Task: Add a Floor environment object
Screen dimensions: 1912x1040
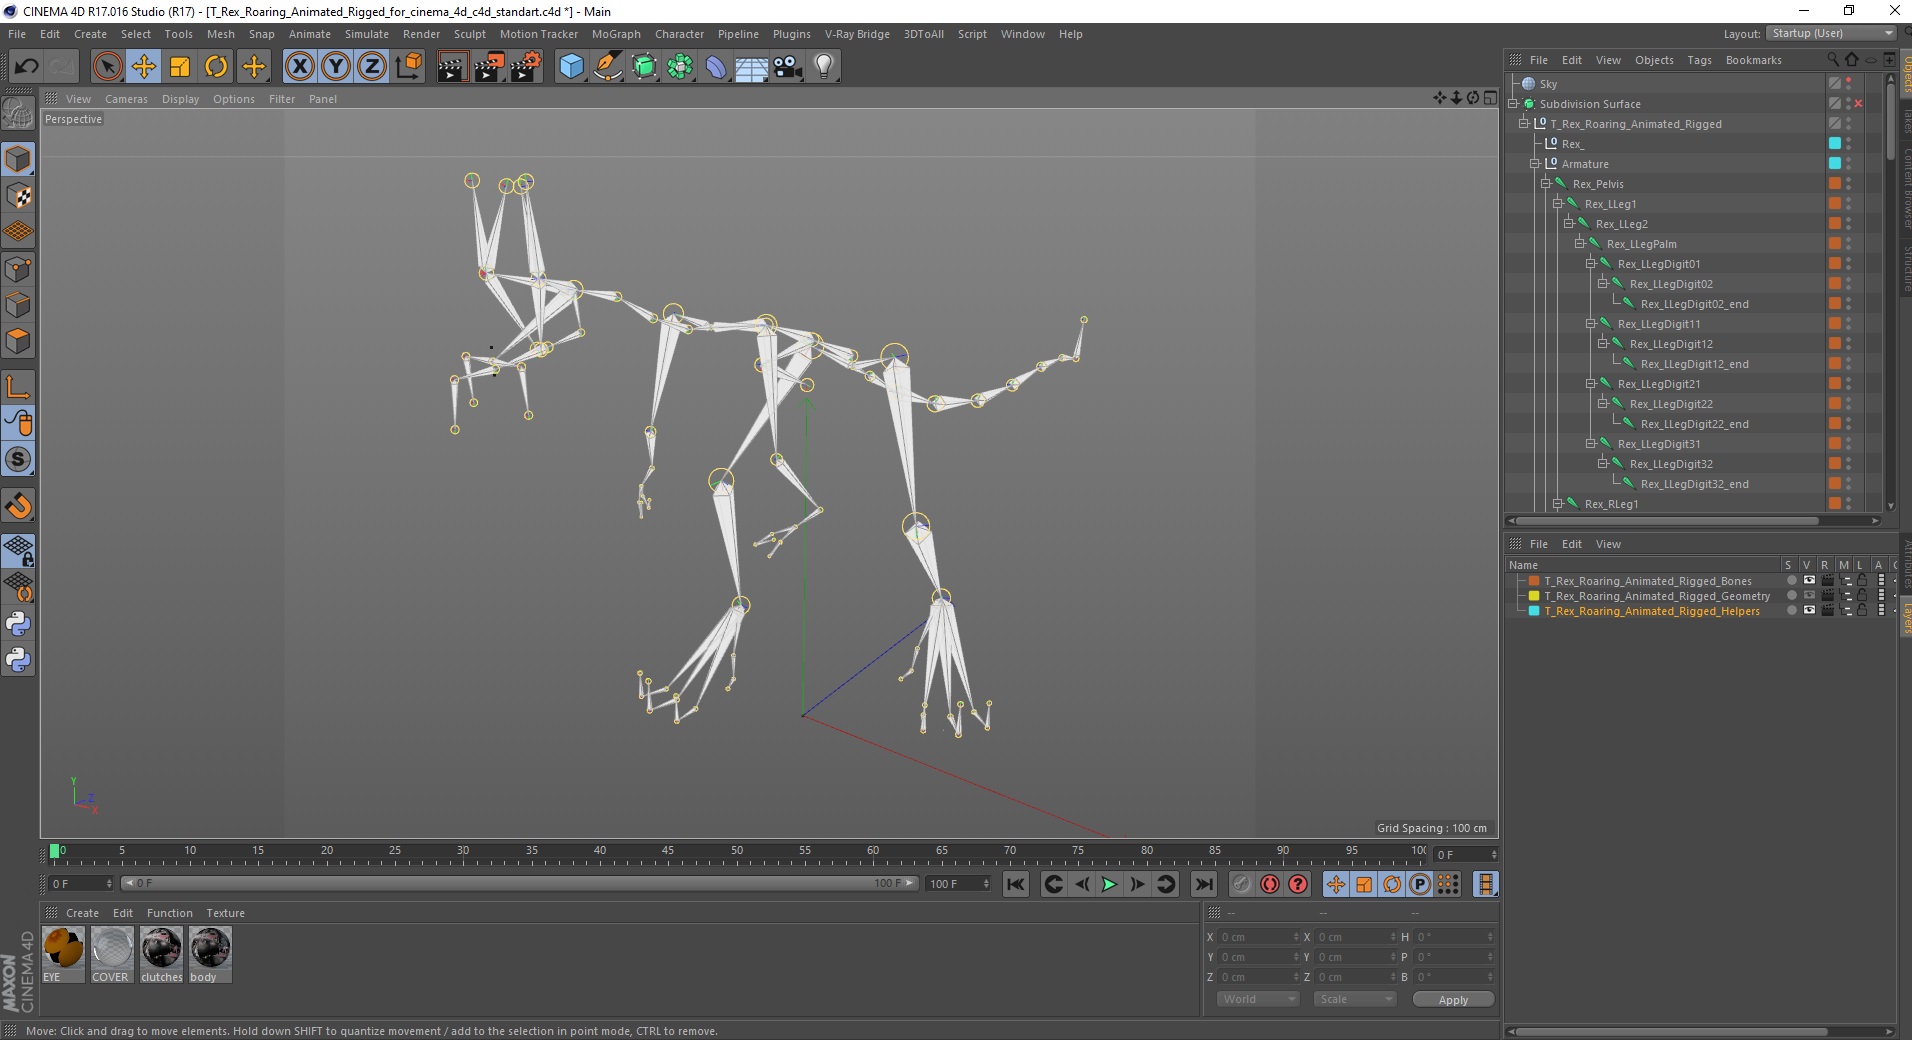Action: (x=752, y=67)
